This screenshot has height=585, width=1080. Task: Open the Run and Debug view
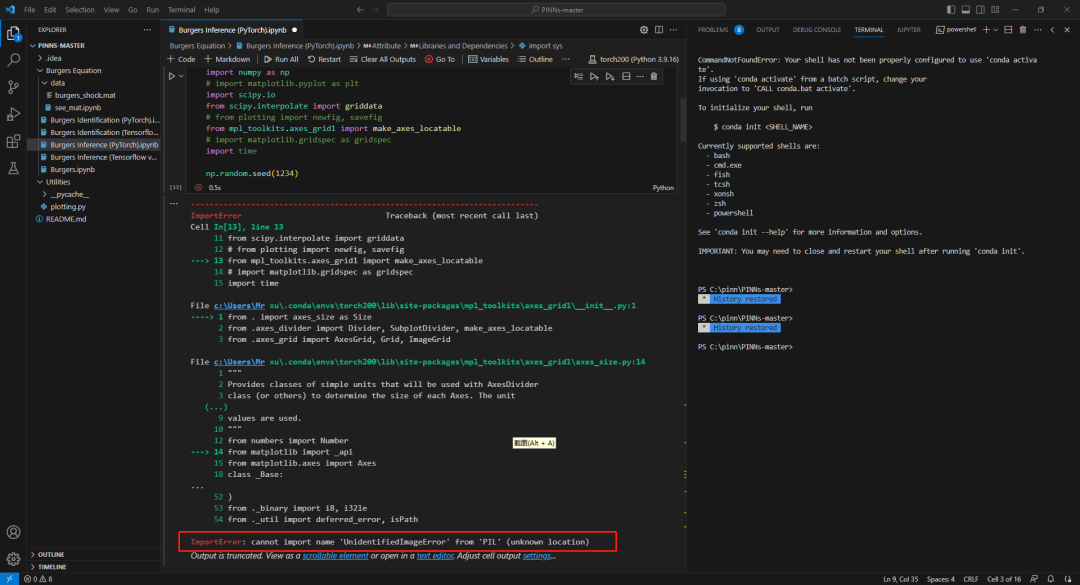(13, 114)
